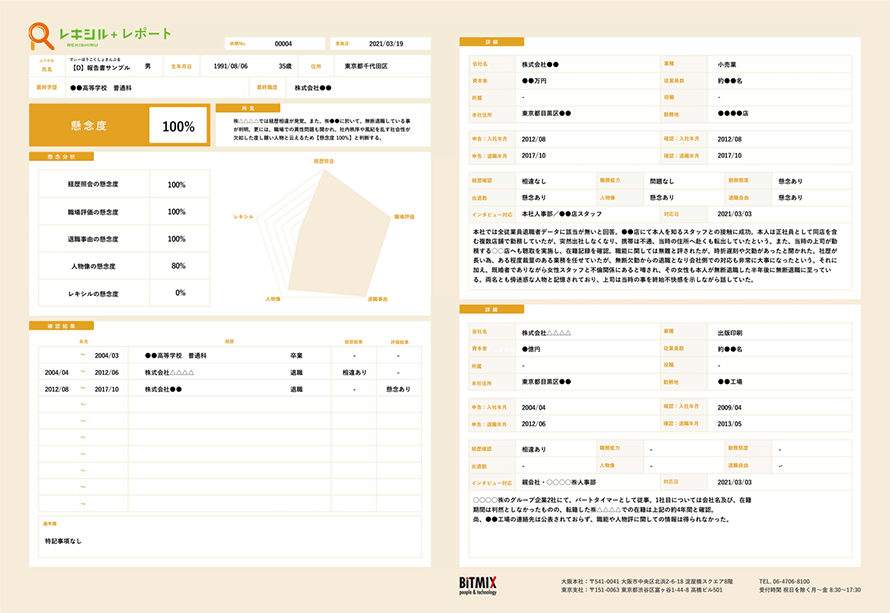Click the 人物像の懸念度 row showing 80%
Viewport: 890px width, 613px height.
[x=123, y=266]
